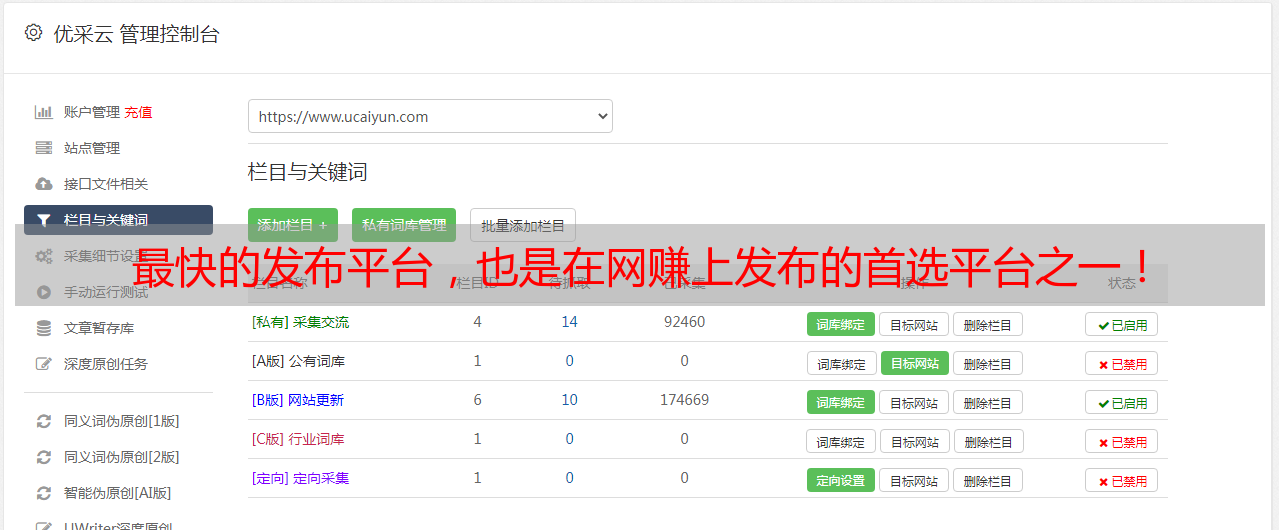Click 删除栏目 in the 采集交流 row

(988, 324)
